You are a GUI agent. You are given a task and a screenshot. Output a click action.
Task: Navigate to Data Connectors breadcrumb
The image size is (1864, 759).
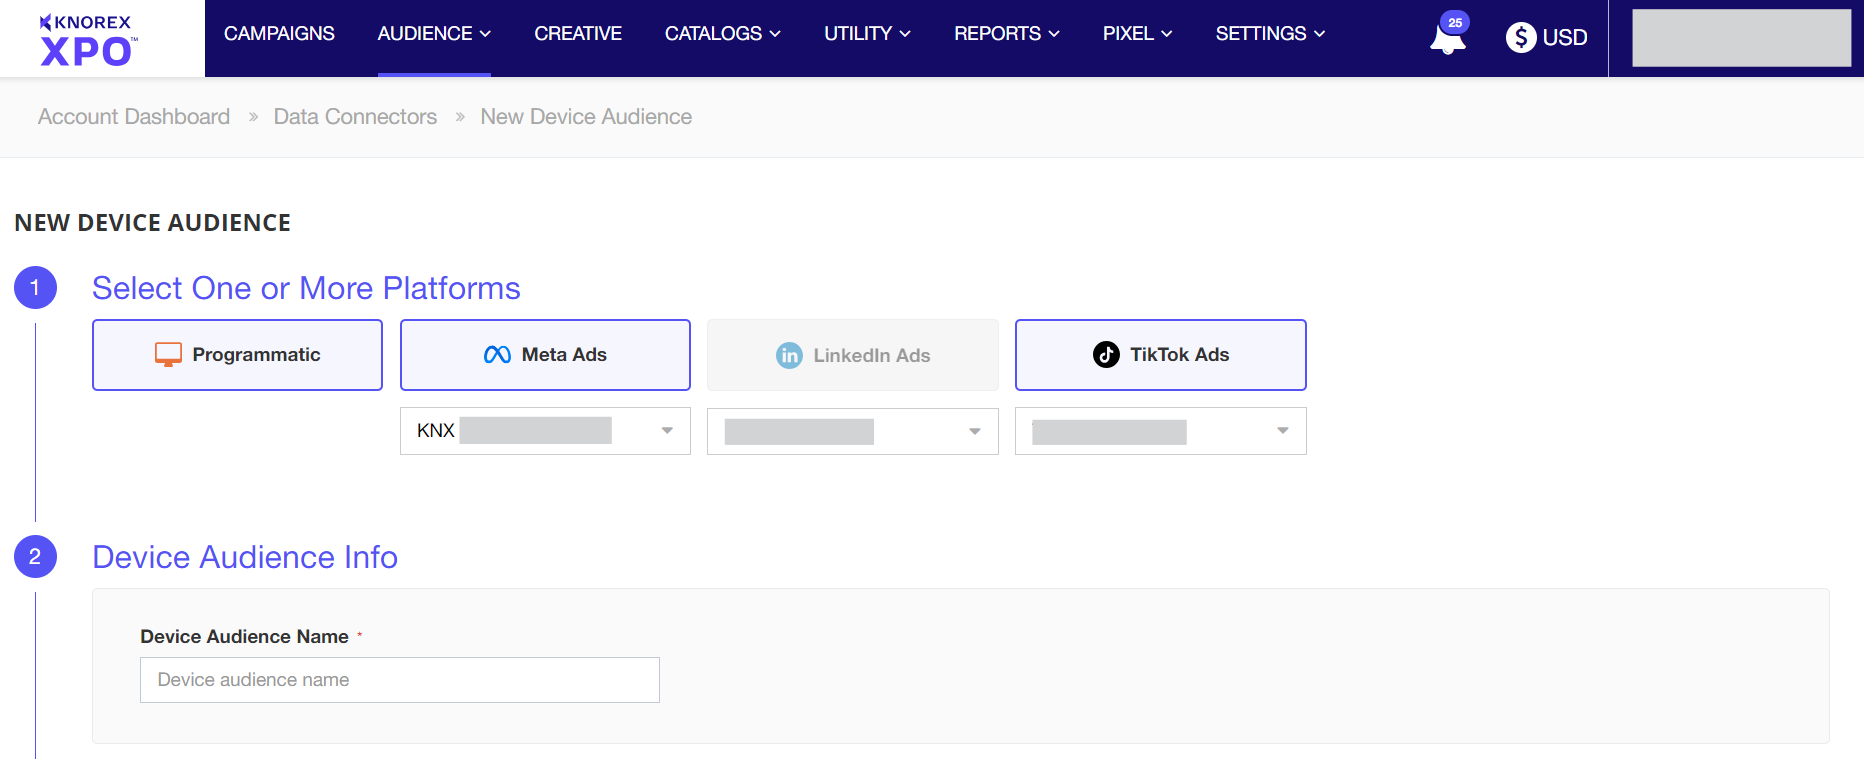[x=355, y=117]
